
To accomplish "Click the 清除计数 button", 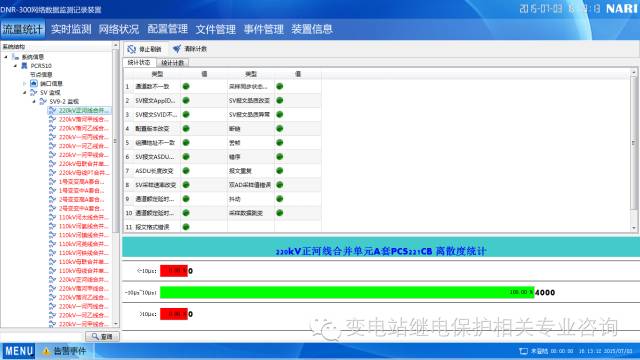I will (x=190, y=49).
